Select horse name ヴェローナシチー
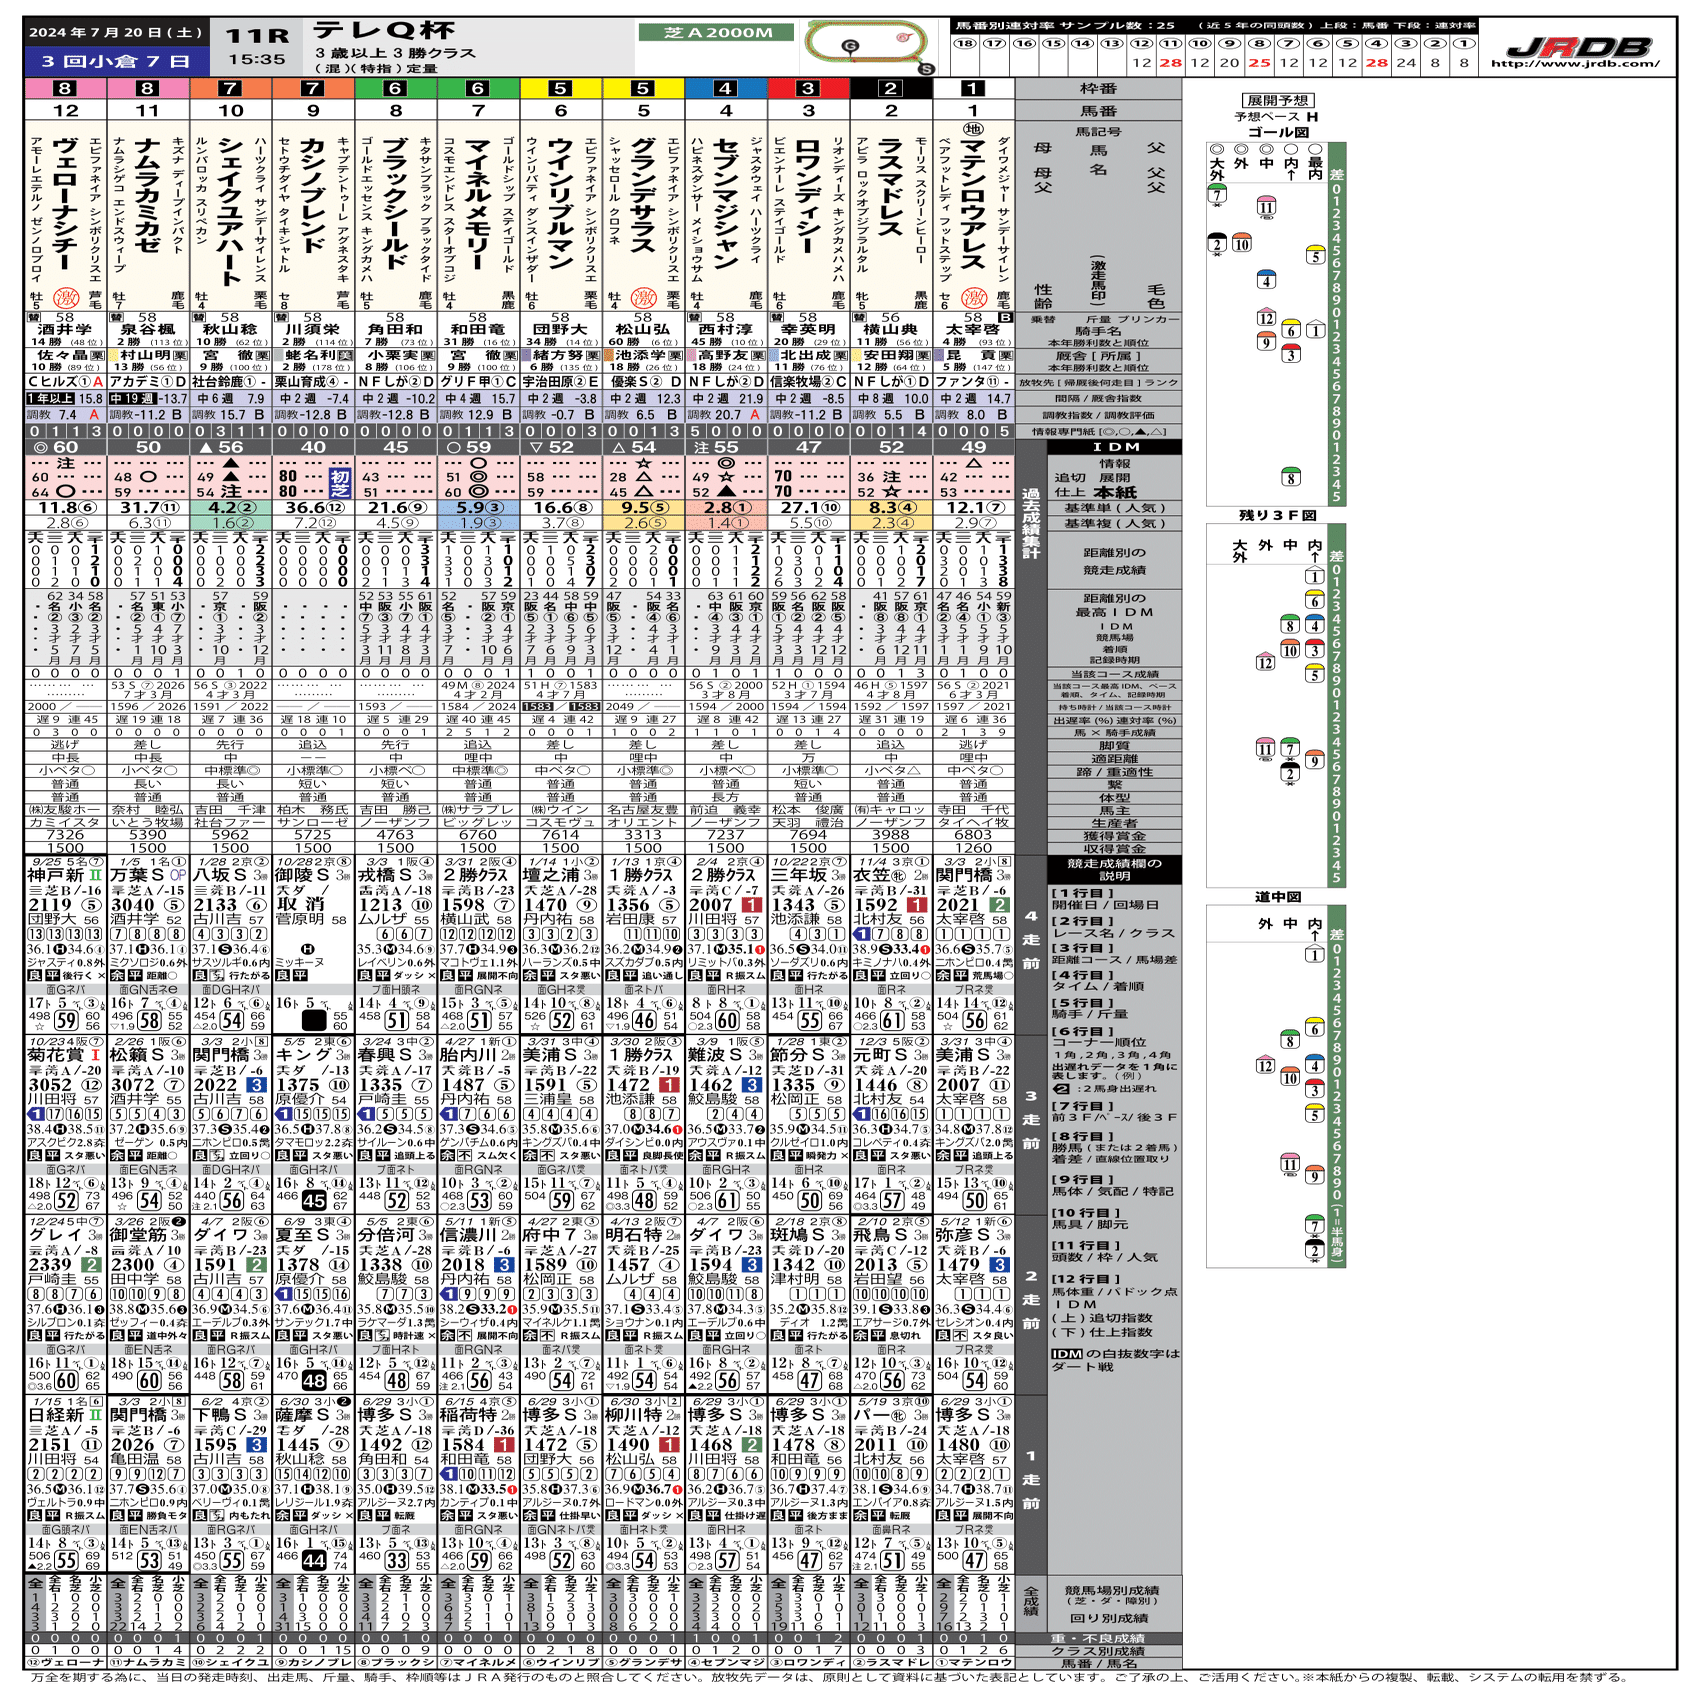The width and height of the screenshot is (1701, 1701). click(x=65, y=204)
